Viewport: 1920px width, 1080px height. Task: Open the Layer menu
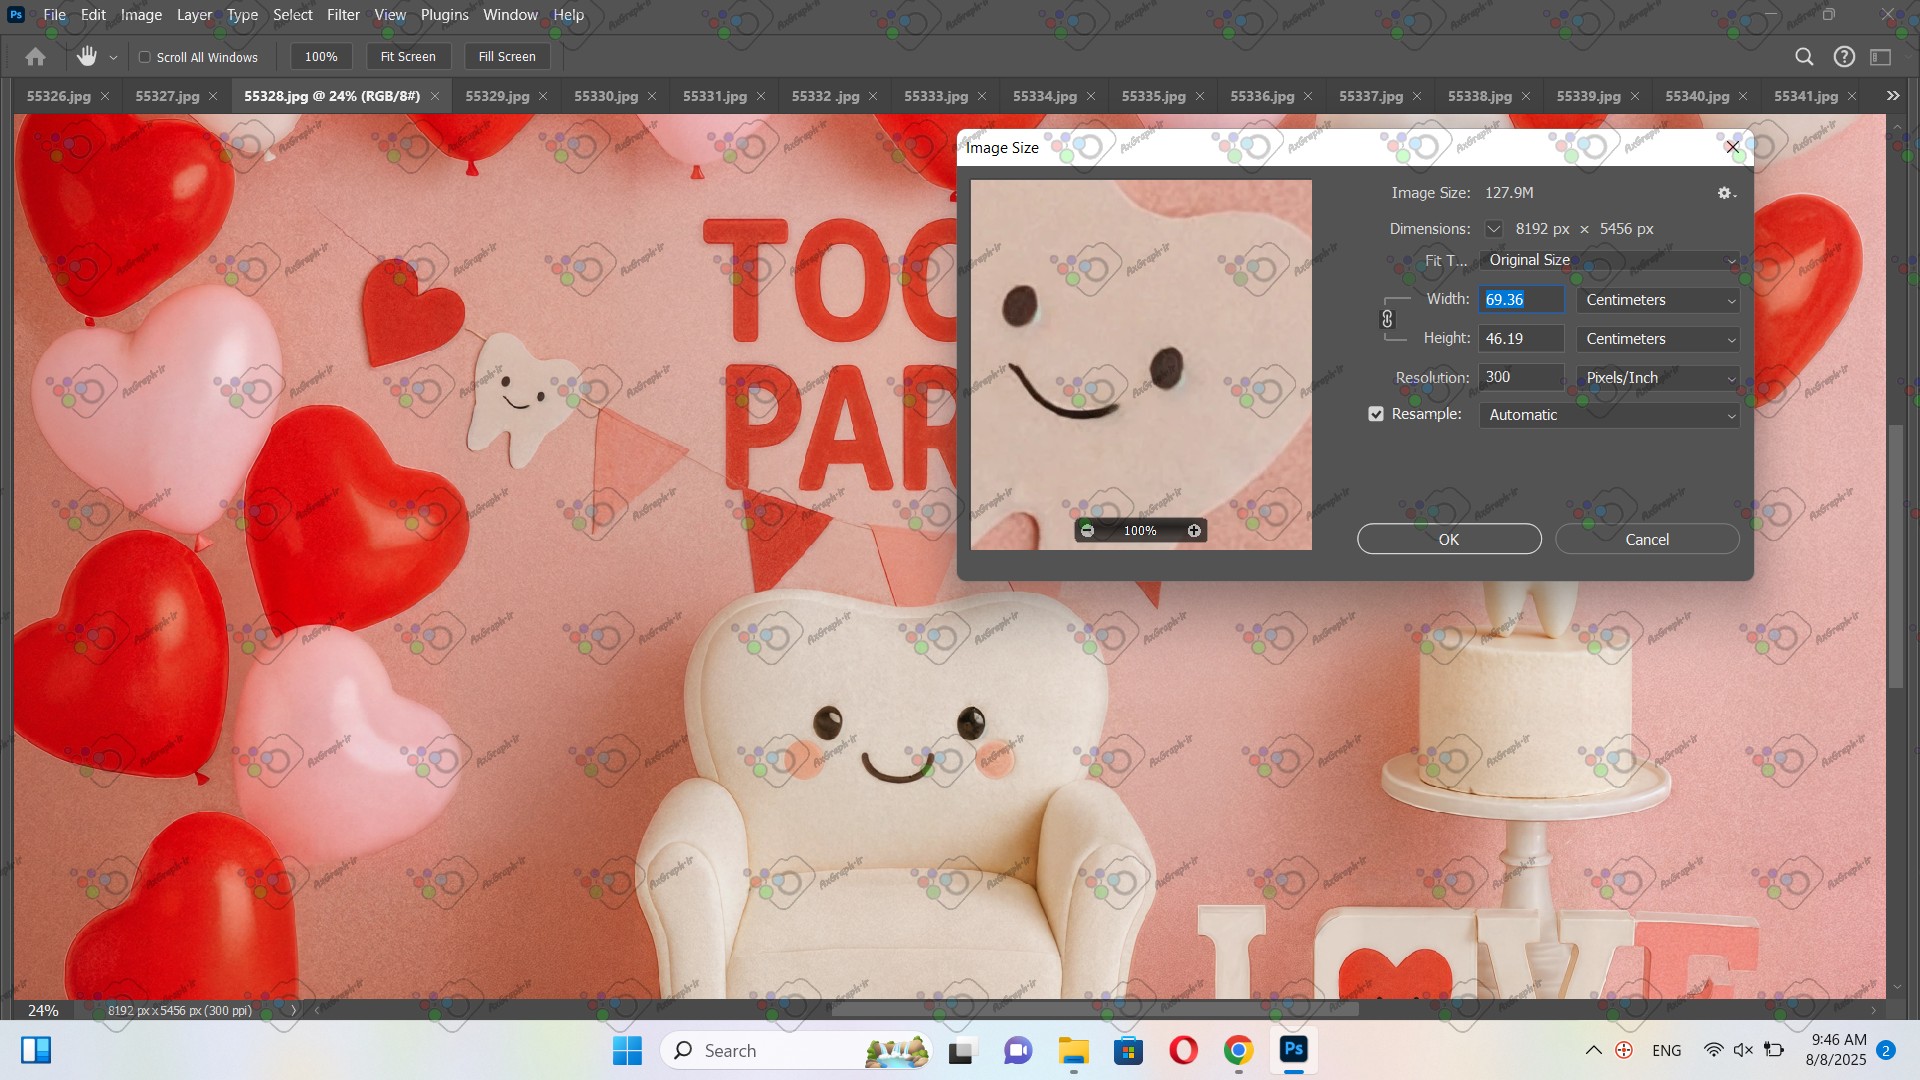pos(194,15)
